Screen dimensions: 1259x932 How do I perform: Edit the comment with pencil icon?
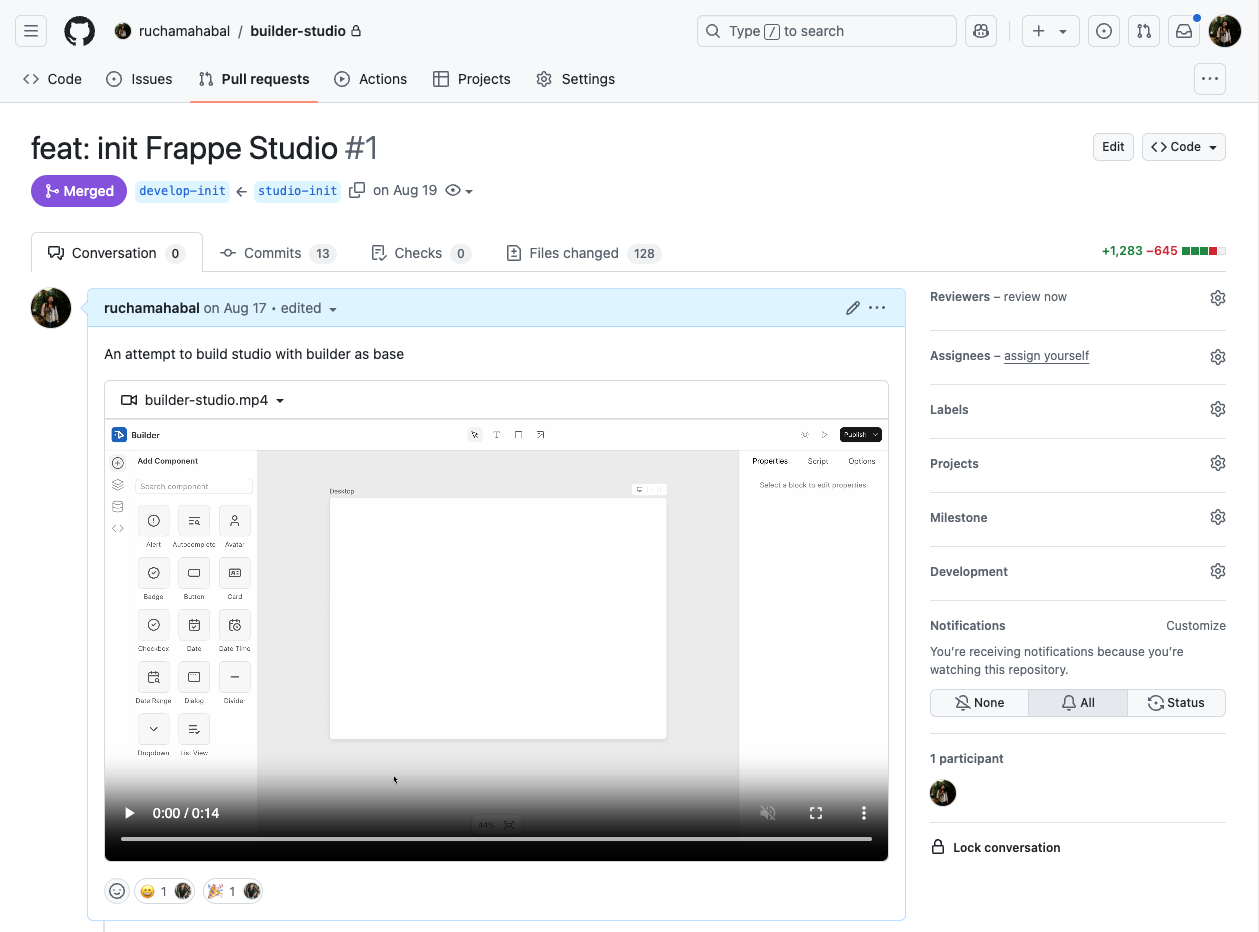(x=853, y=308)
